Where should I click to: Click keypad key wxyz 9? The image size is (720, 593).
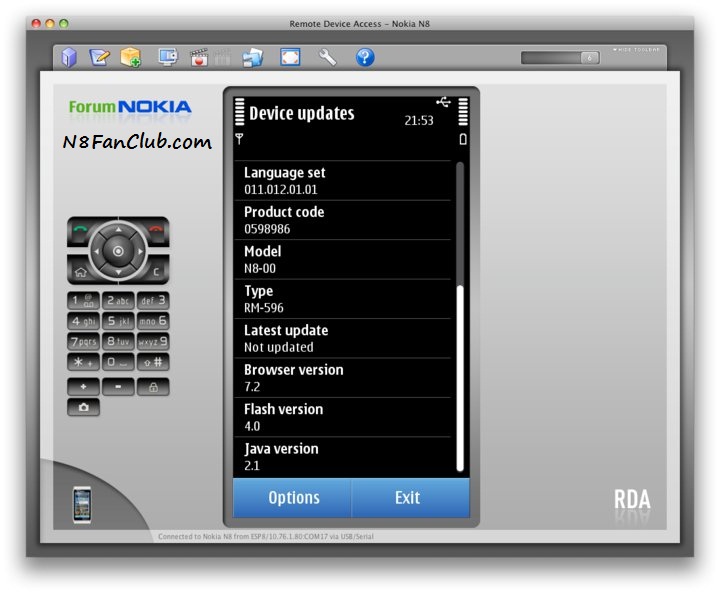153,342
